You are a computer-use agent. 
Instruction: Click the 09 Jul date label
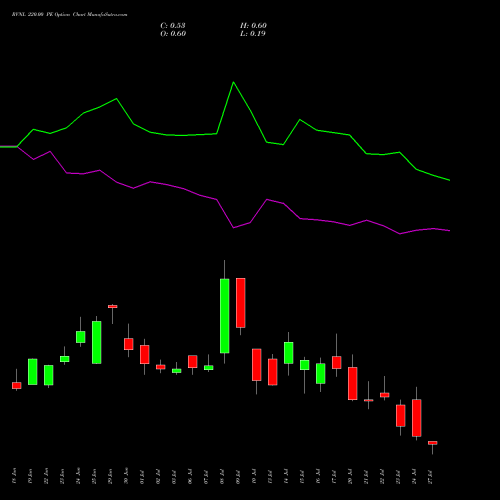pos(238,476)
